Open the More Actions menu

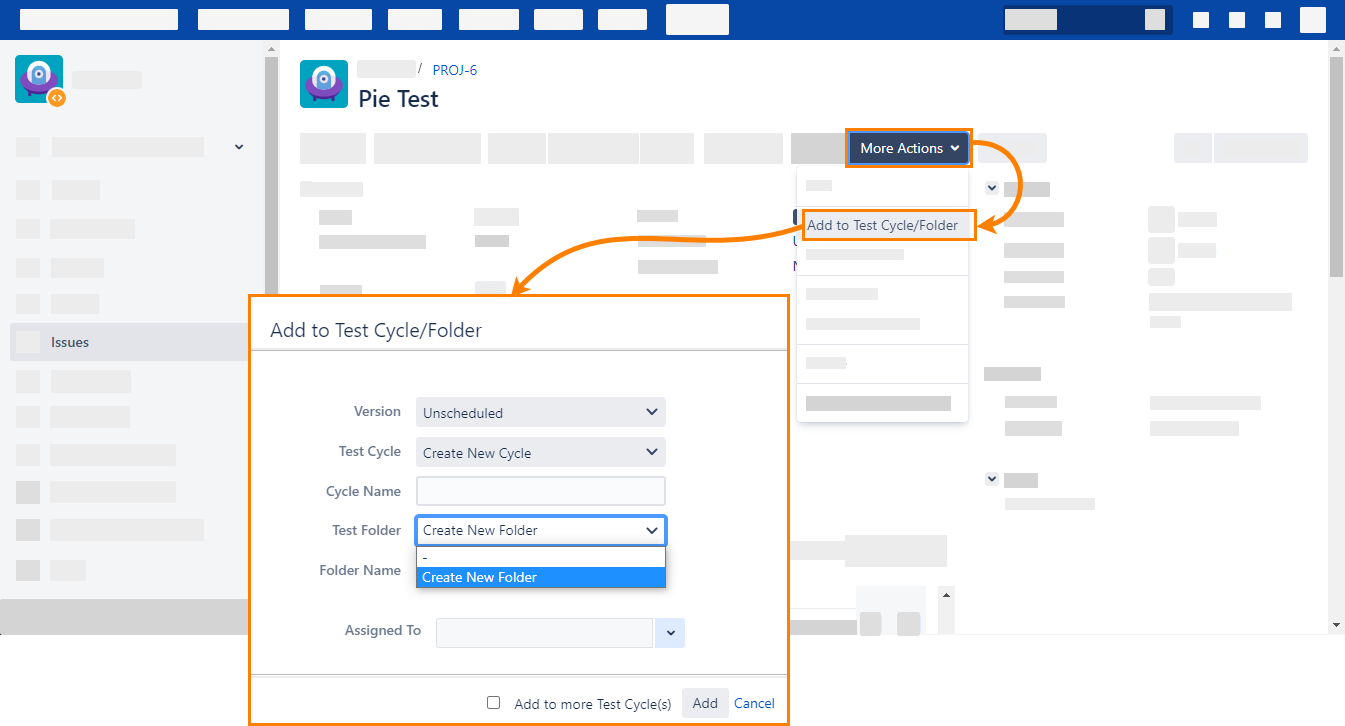coord(908,147)
